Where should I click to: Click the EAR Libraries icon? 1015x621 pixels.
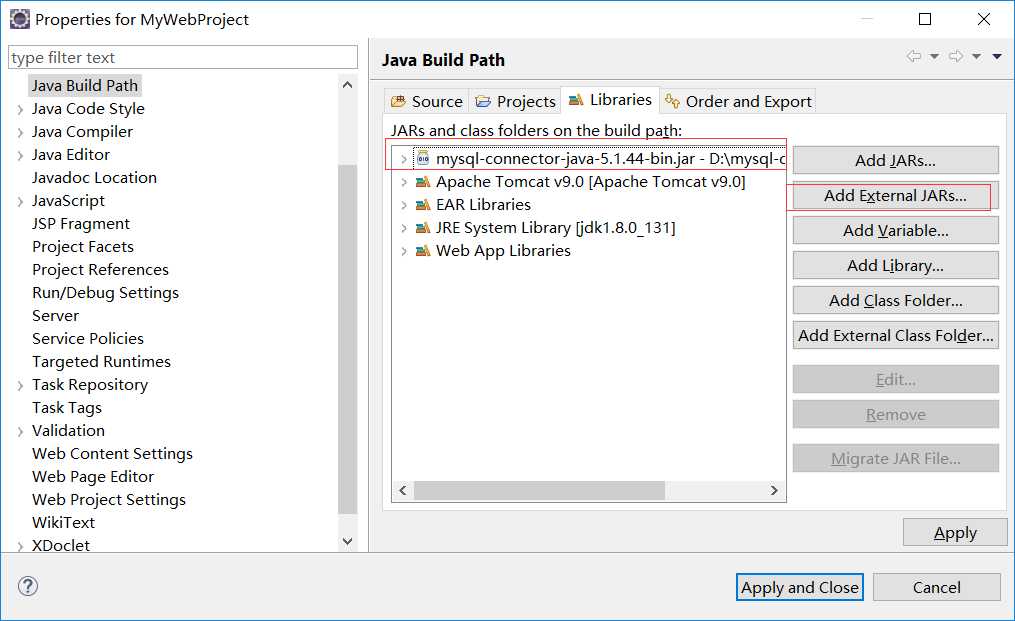pyautogui.click(x=423, y=205)
